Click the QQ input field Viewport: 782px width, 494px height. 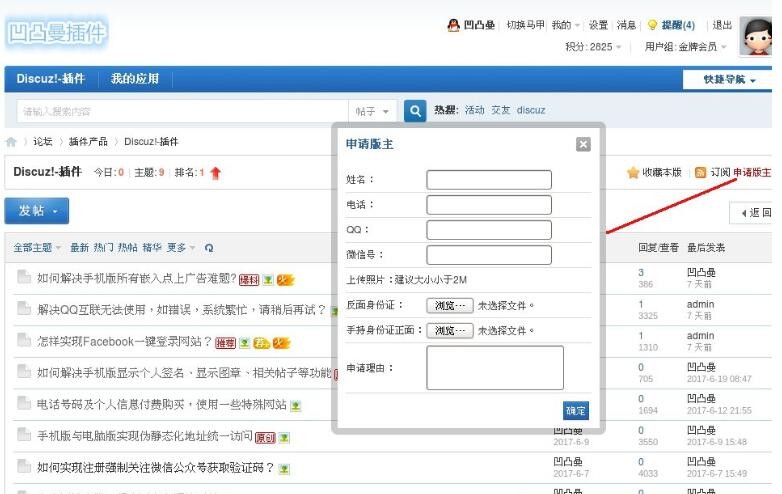point(489,230)
